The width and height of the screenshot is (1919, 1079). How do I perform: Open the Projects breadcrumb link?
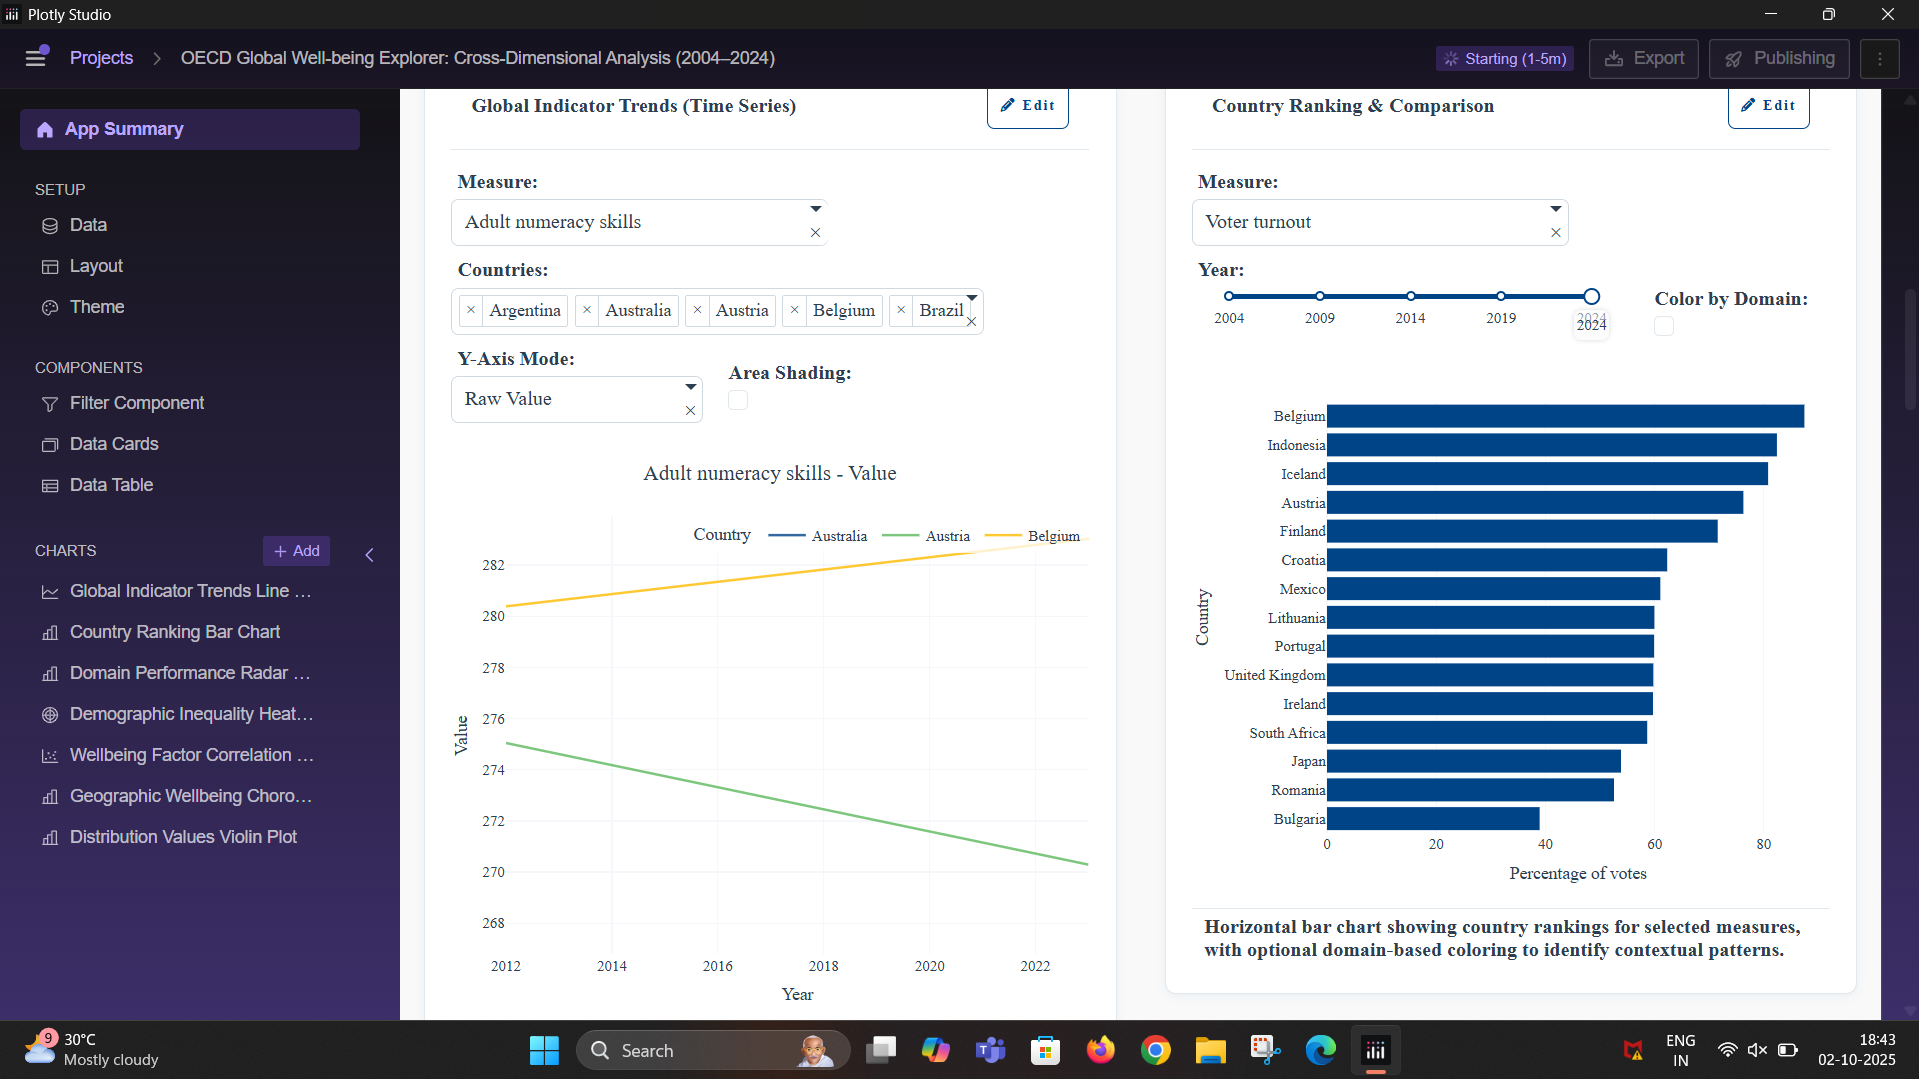coord(101,58)
